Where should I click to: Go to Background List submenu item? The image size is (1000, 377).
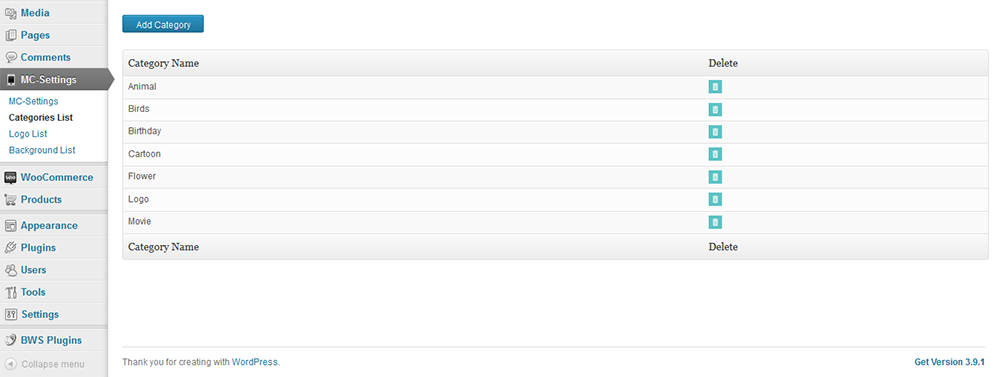click(x=42, y=151)
